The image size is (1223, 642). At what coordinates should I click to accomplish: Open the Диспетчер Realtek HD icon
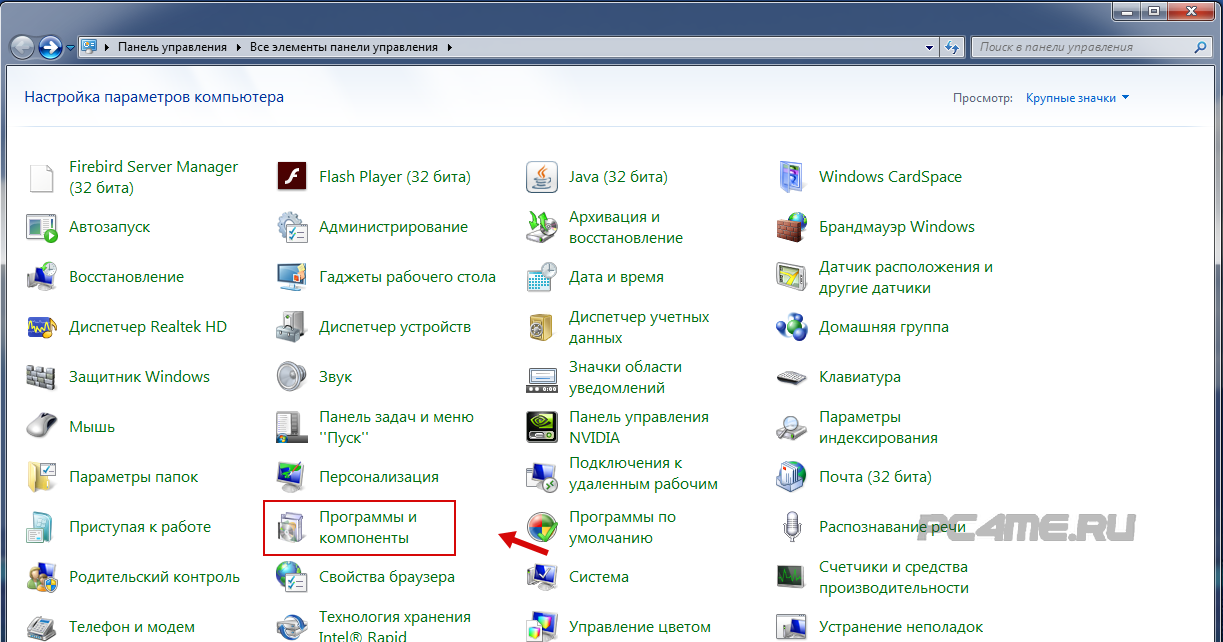pos(41,327)
